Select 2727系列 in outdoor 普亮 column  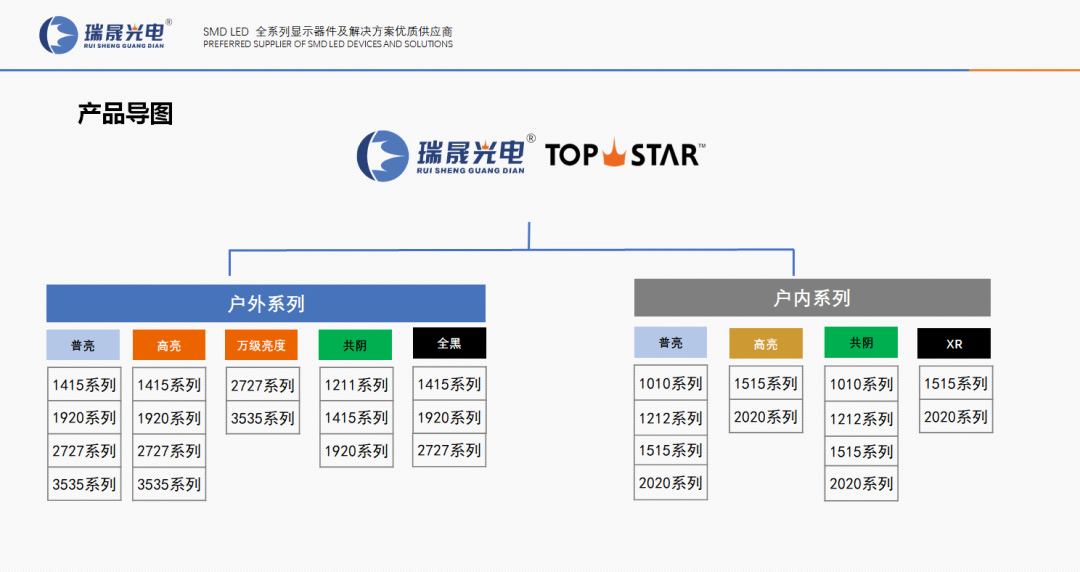pyautogui.click(x=84, y=451)
